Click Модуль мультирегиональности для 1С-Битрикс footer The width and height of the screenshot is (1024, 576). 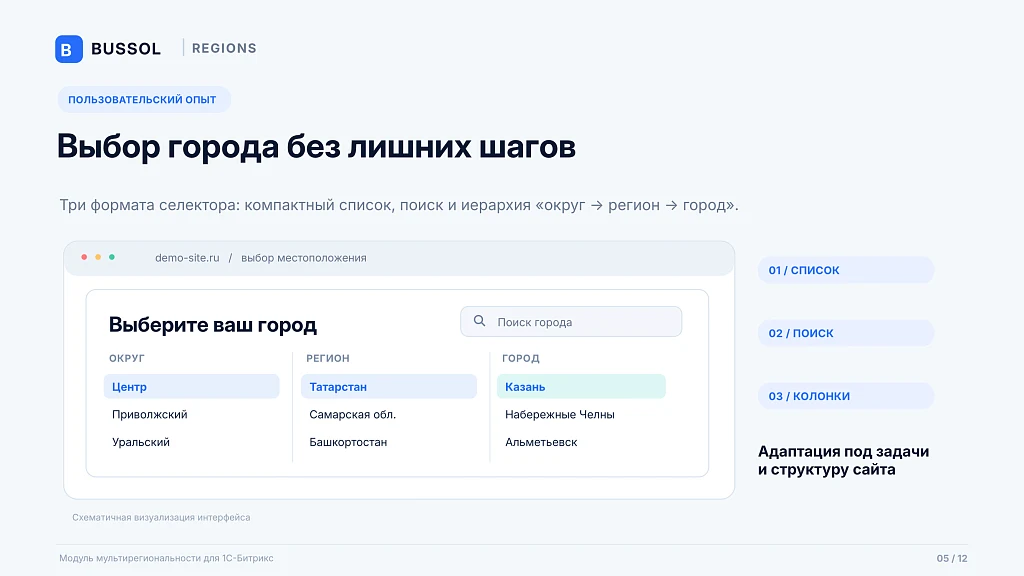(167, 558)
